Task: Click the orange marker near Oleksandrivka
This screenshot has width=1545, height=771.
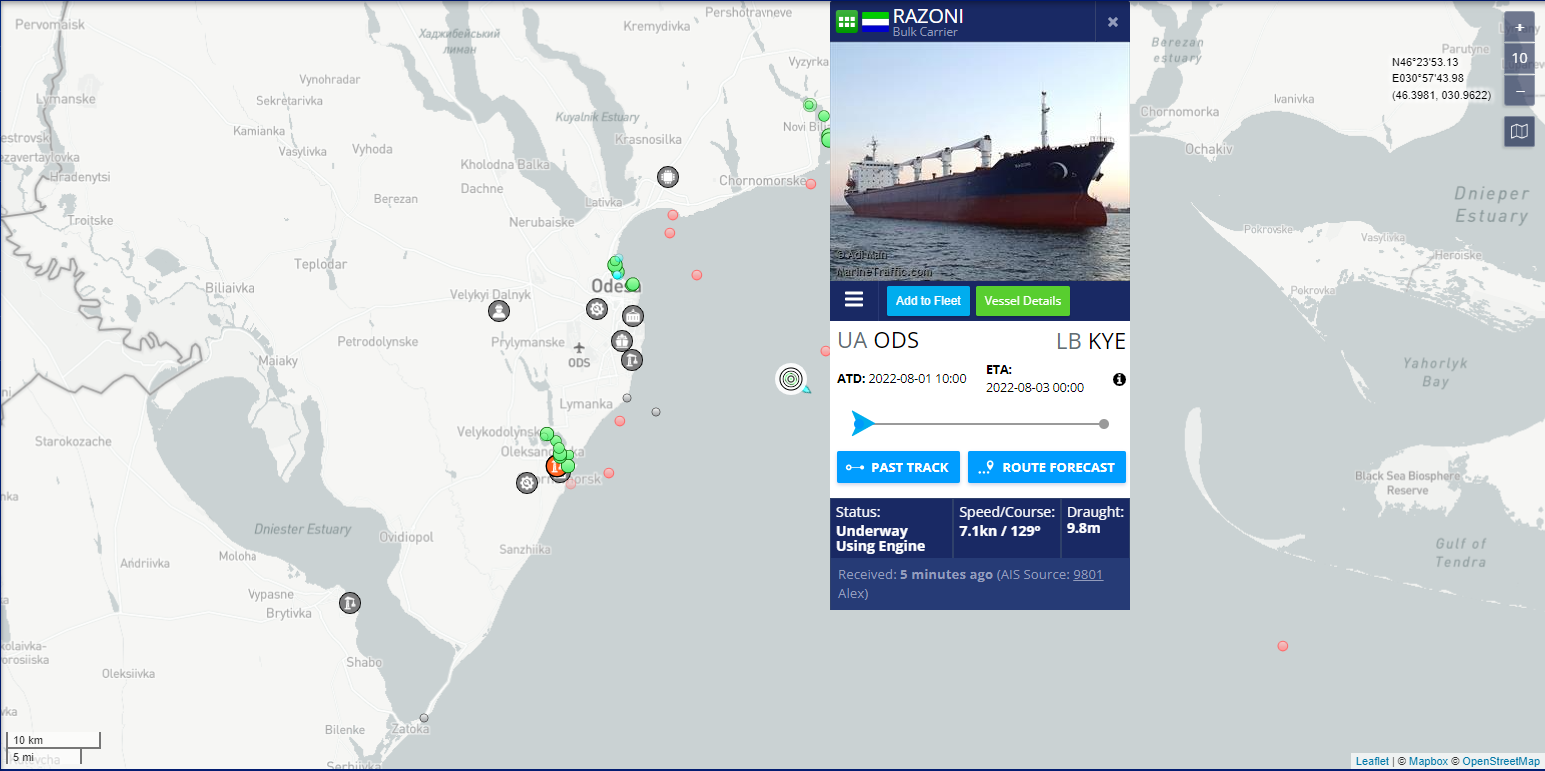Action: tap(556, 466)
